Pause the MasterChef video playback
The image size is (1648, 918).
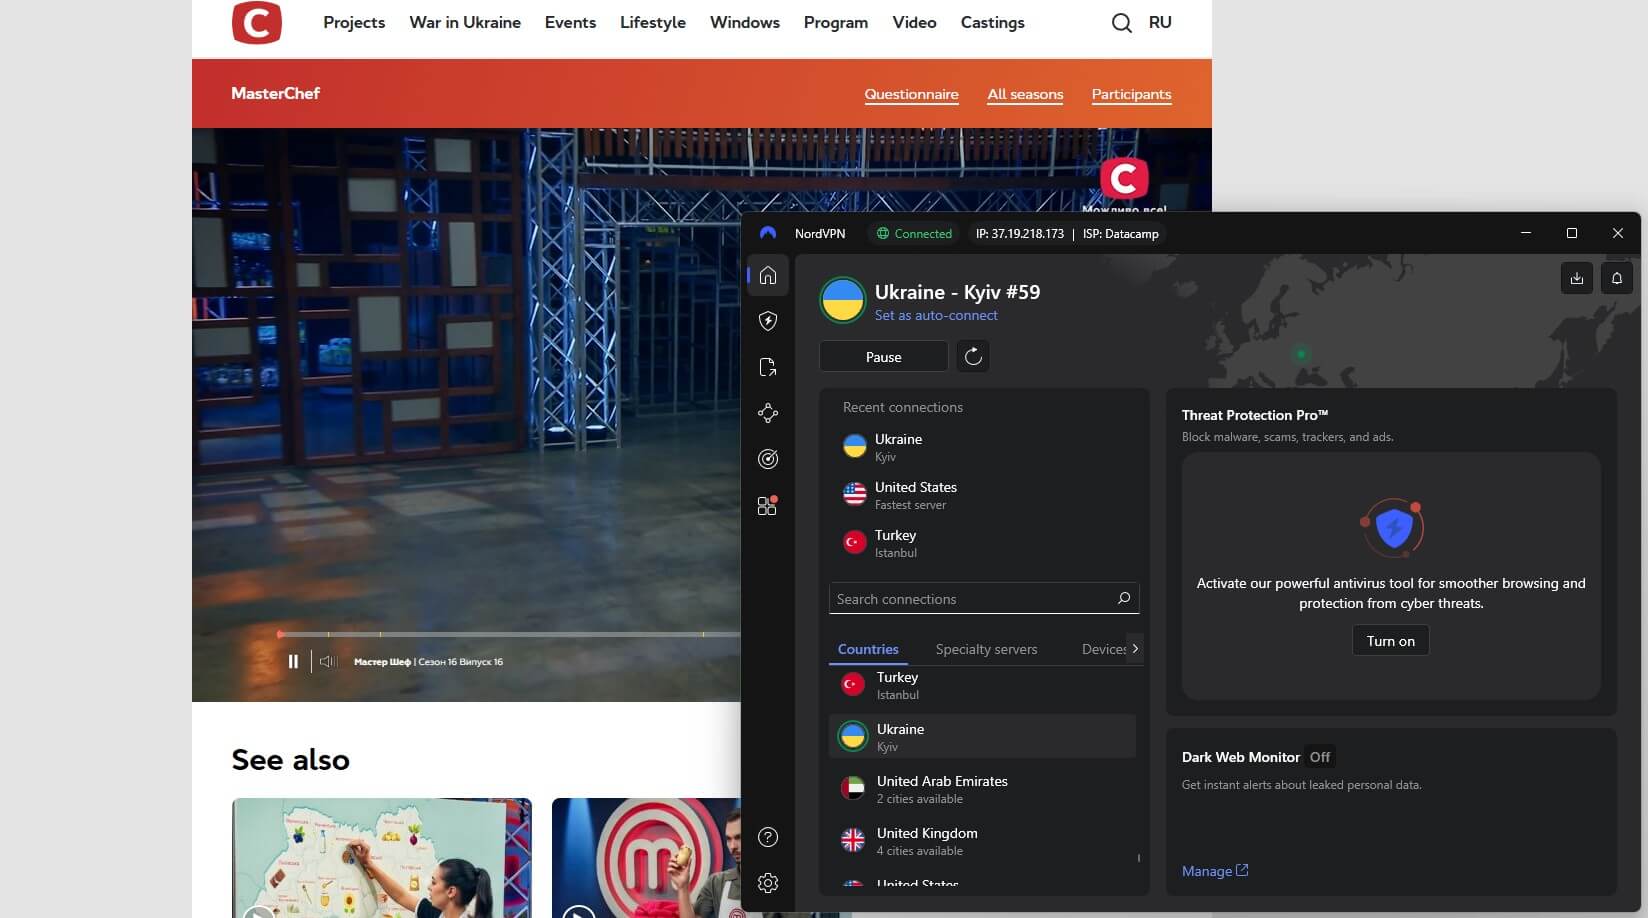[294, 661]
